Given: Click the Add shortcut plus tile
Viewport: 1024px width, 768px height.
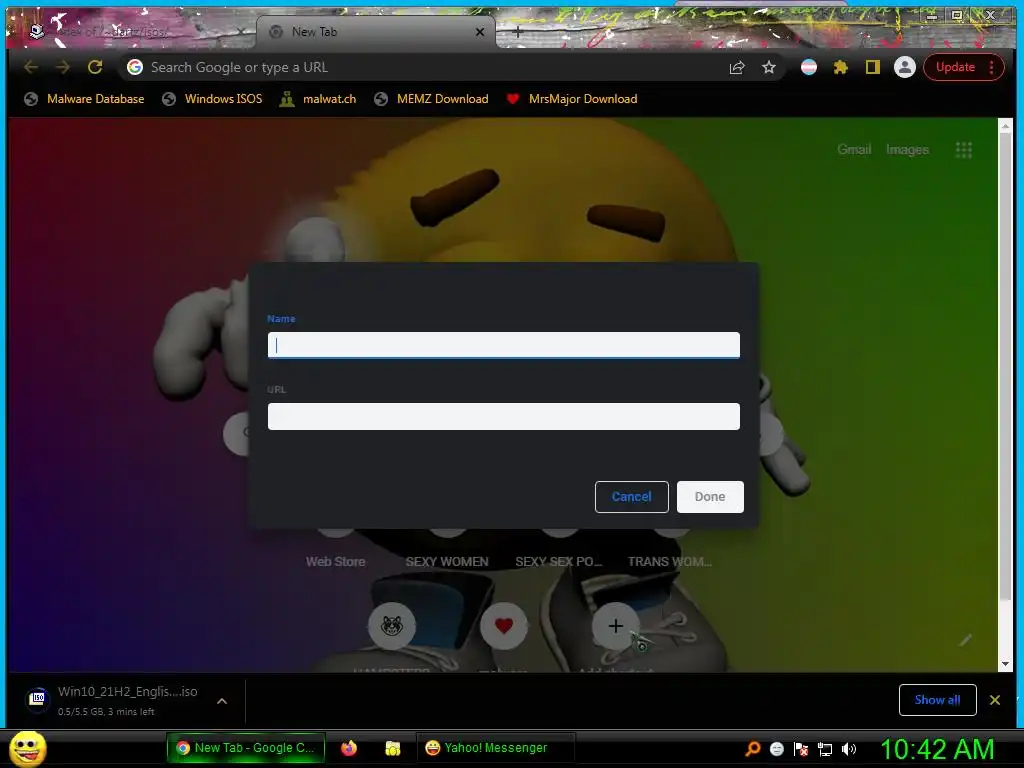Looking at the screenshot, I should tap(615, 626).
